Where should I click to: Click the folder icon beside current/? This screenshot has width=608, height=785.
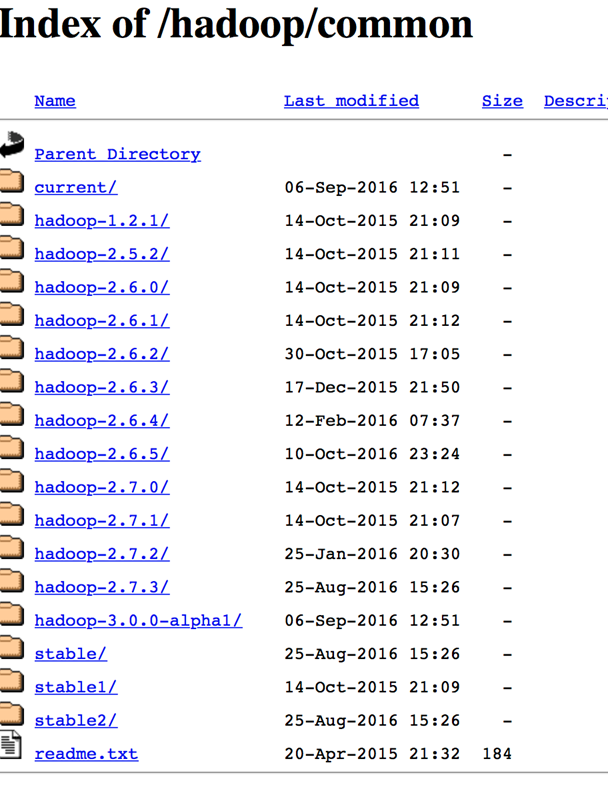(11, 181)
